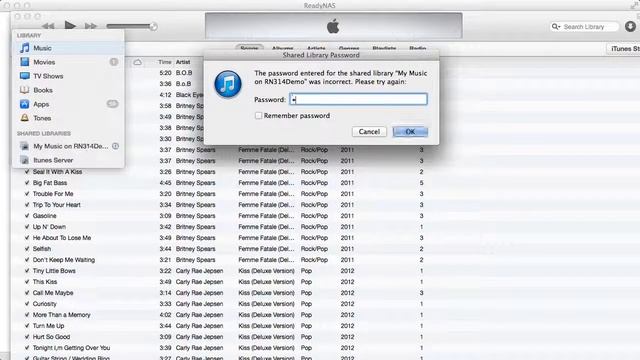This screenshot has width=640, height=360.
Task: Focus the Search Library field
Action: click(x=585, y=27)
